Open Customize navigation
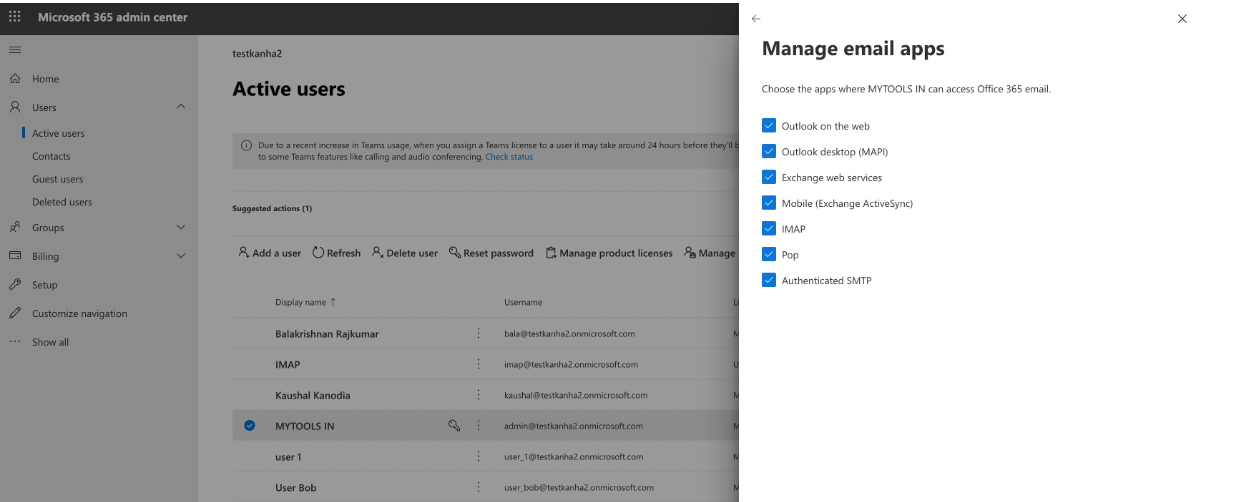Viewport: 1240px width, 502px height. pos(79,313)
